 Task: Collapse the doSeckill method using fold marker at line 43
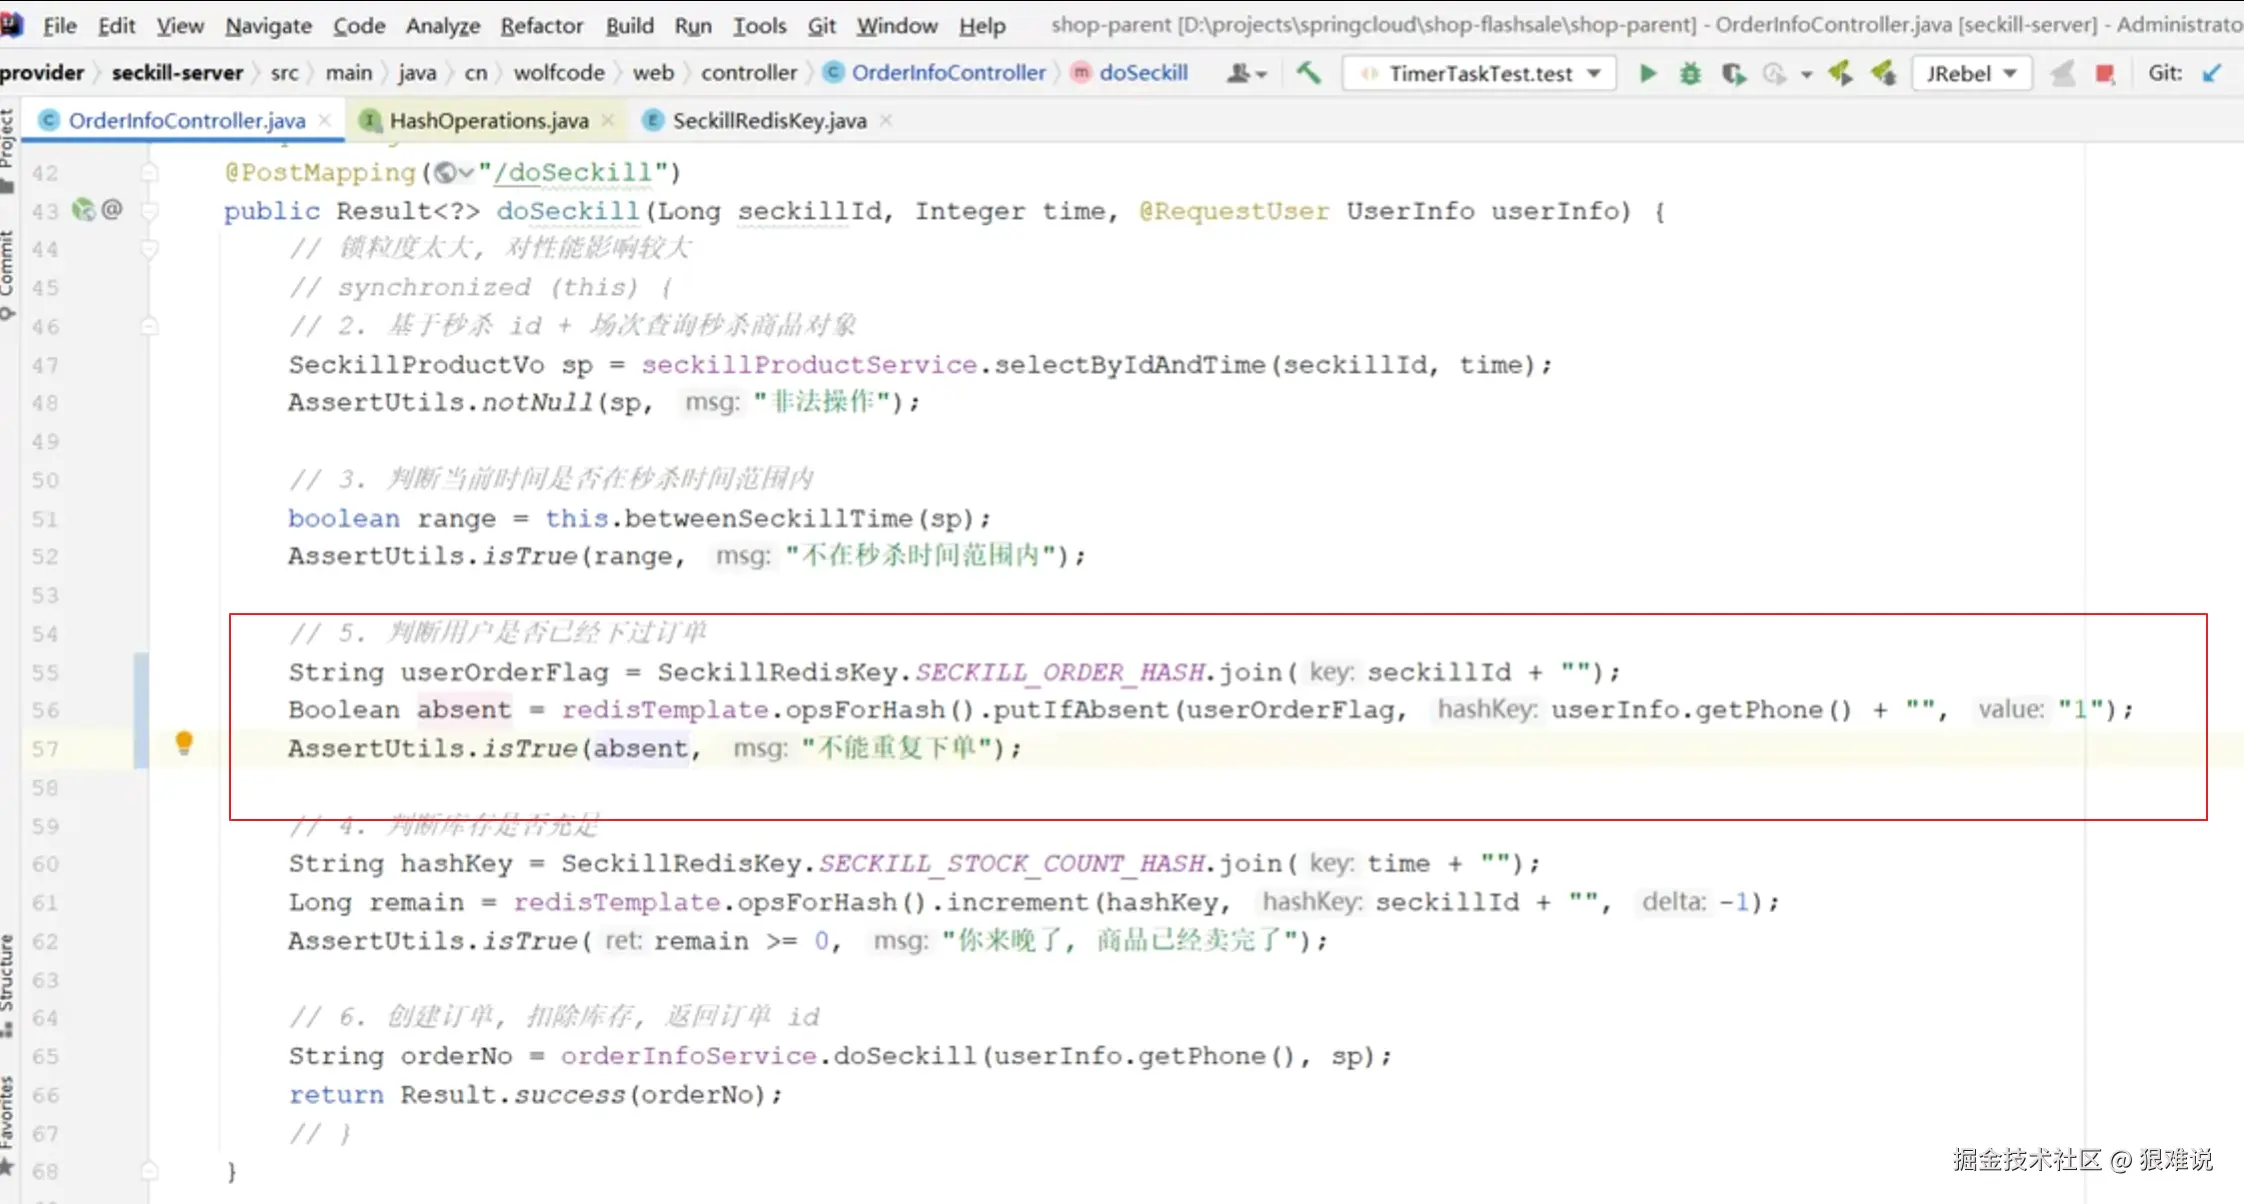150,211
